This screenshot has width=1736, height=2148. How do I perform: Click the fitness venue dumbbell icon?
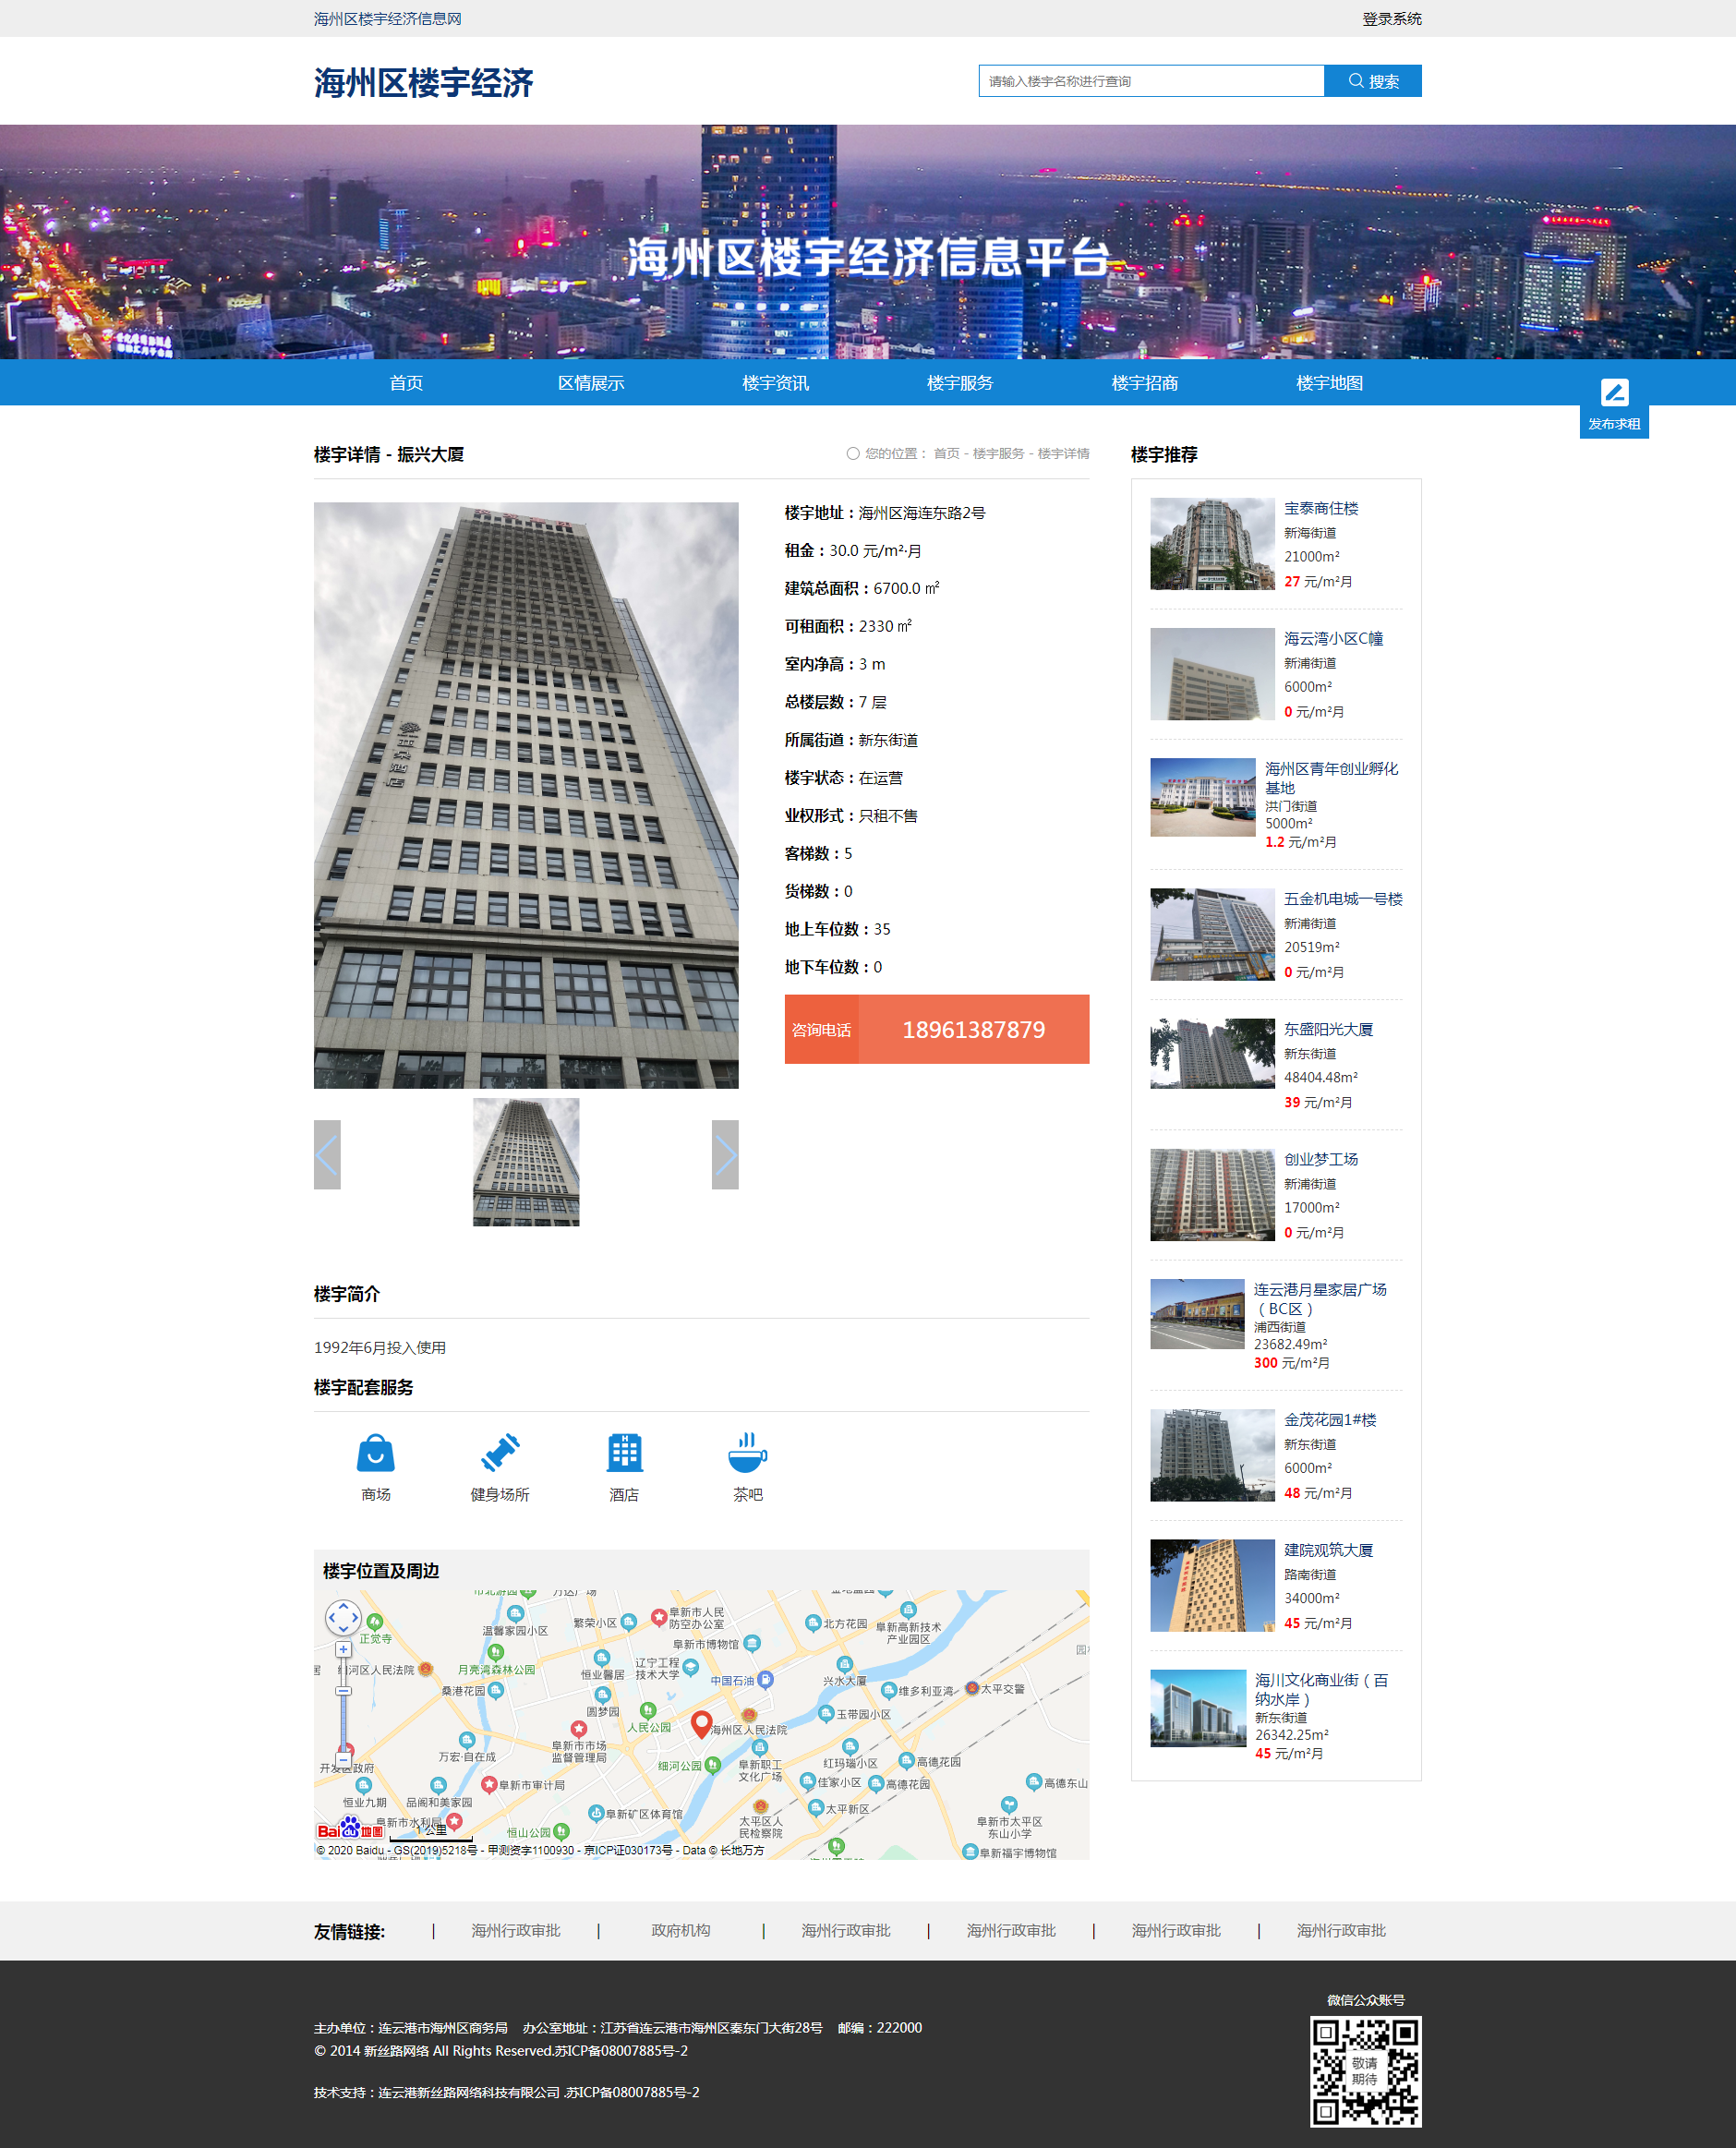[x=499, y=1453]
